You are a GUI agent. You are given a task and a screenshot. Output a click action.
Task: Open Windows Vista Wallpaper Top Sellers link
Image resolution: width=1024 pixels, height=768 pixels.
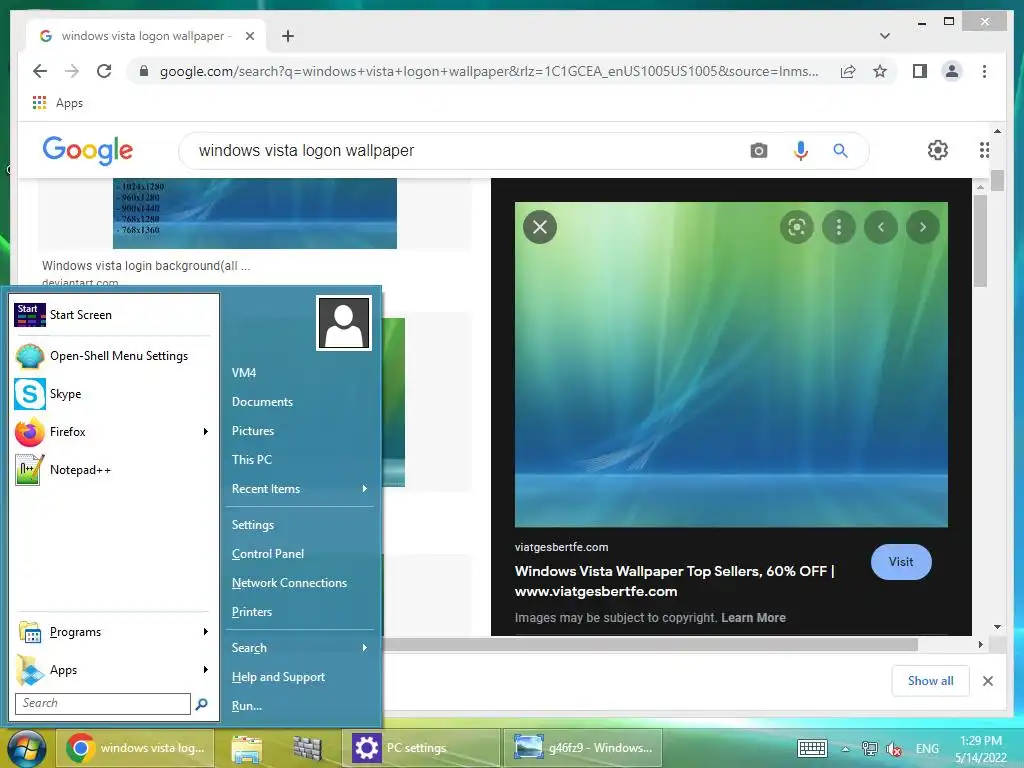click(675, 581)
